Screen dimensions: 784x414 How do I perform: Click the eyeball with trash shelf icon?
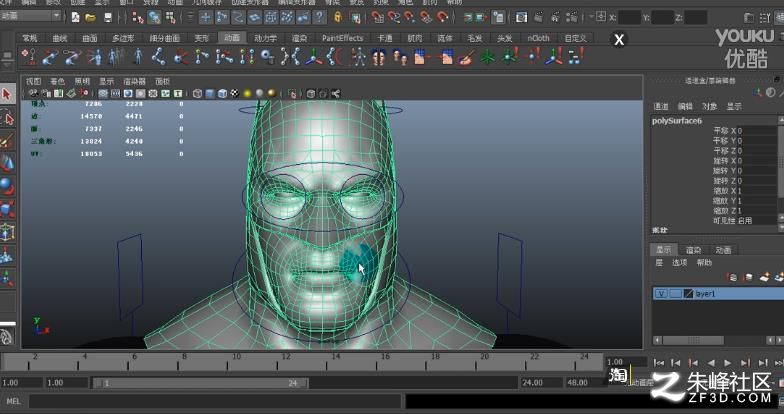pos(268,56)
